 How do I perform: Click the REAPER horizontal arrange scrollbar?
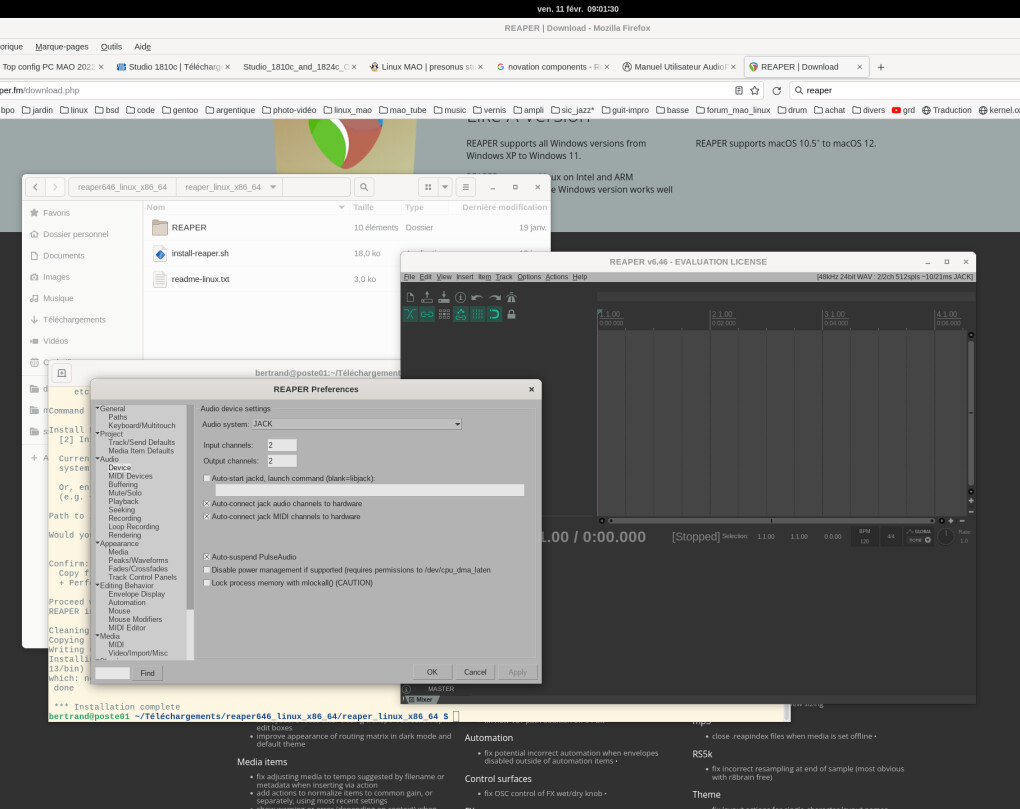point(772,521)
